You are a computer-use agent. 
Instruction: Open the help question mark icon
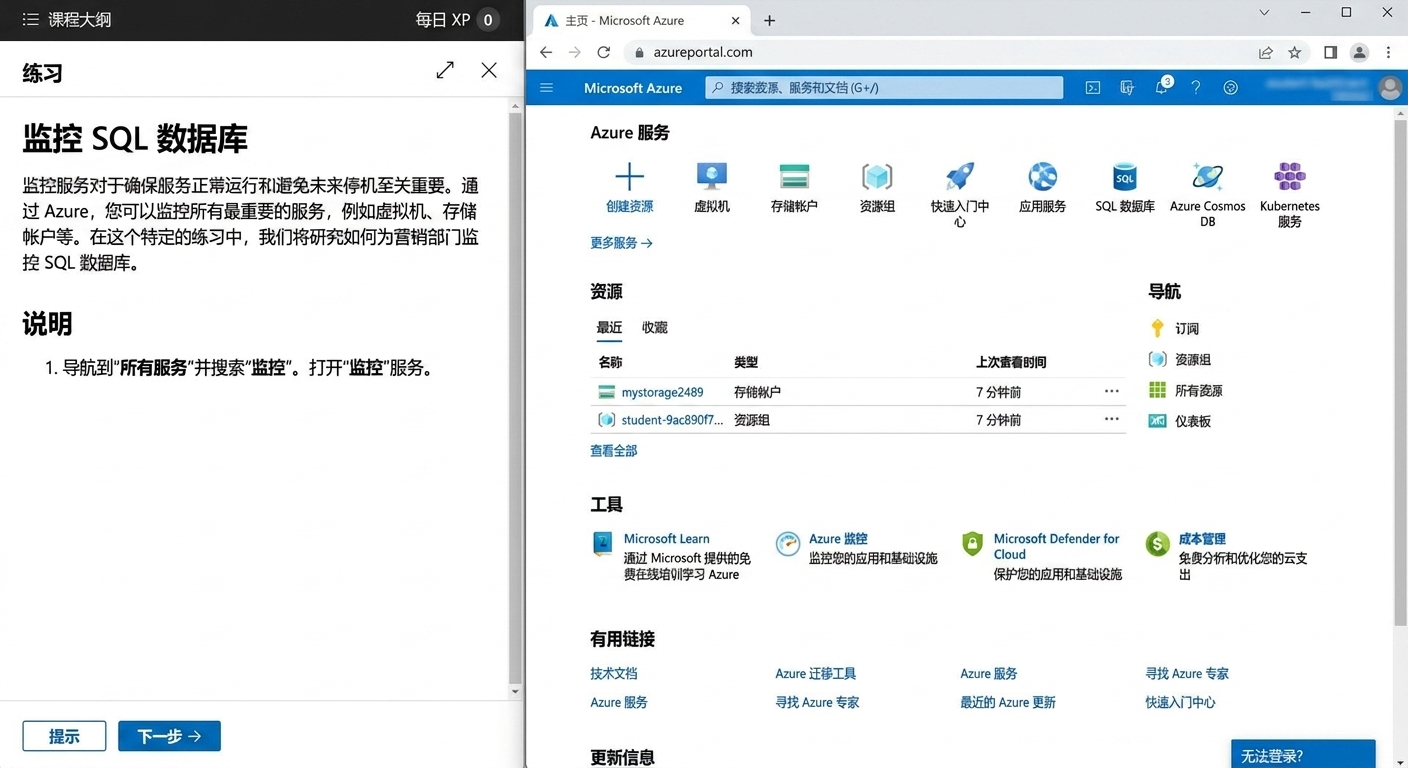point(1196,88)
